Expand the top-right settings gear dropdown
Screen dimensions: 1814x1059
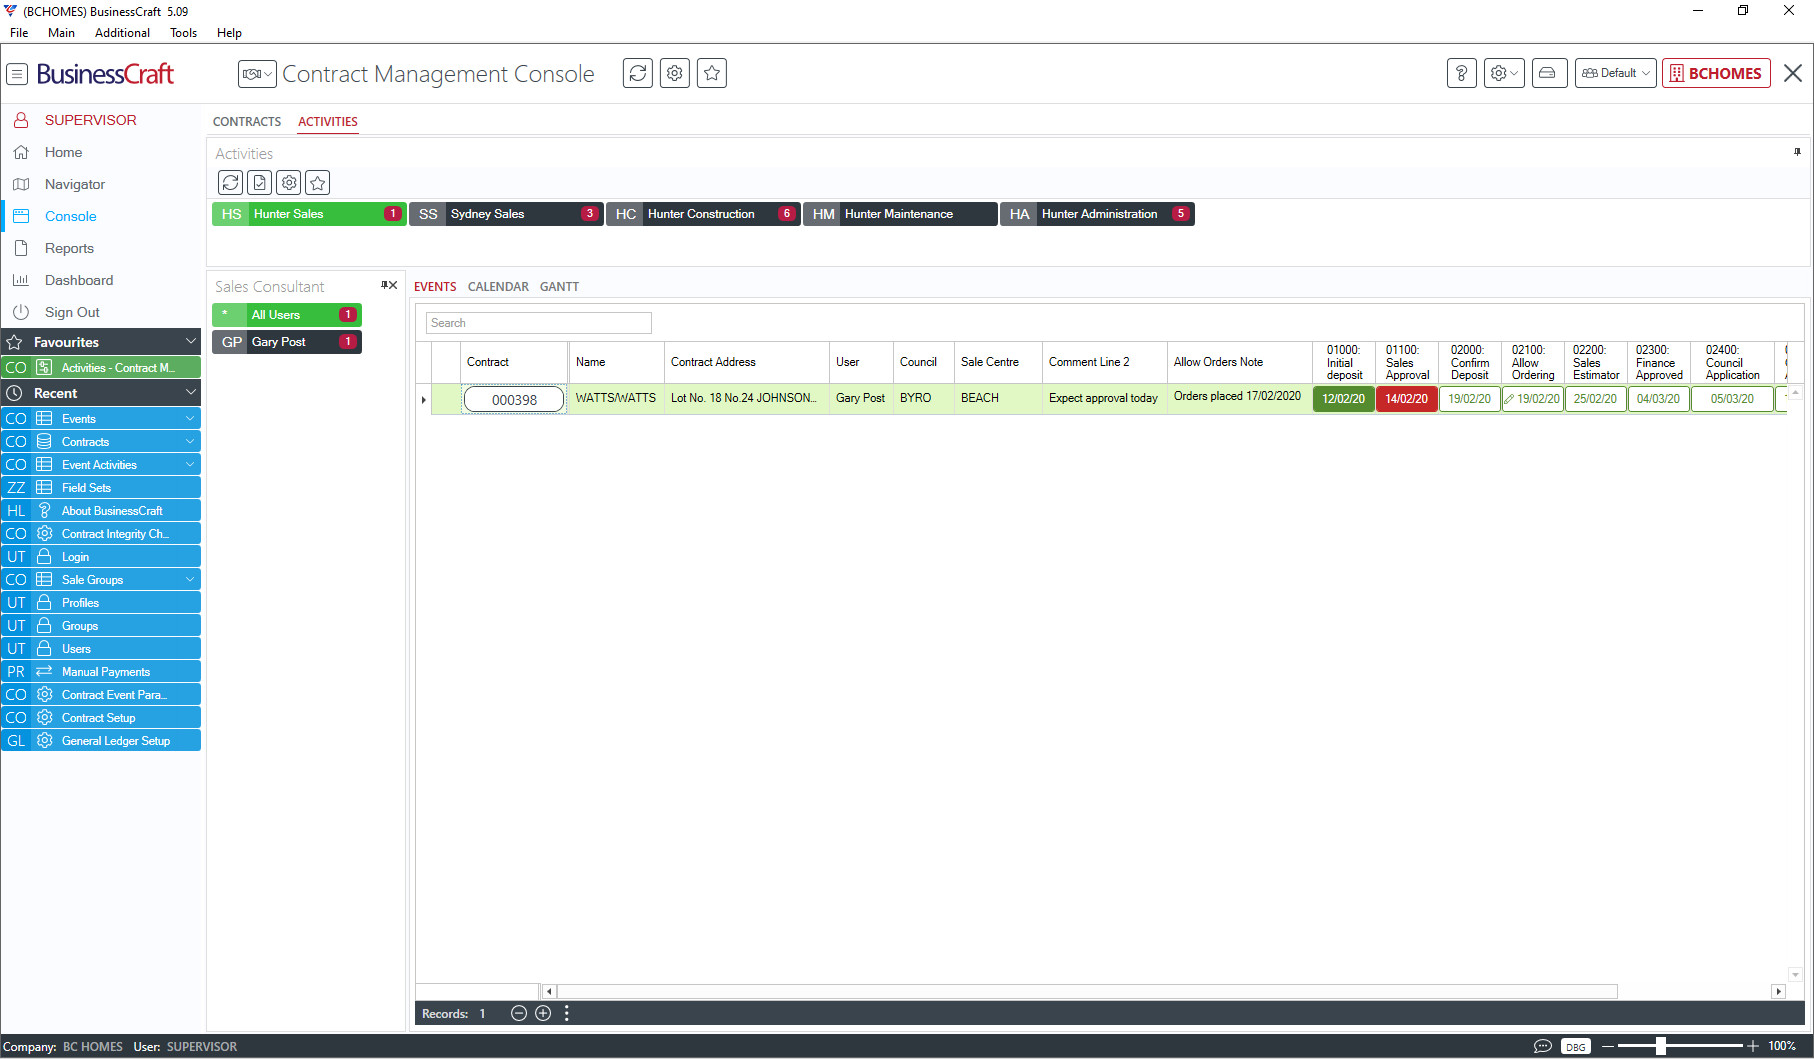pos(1504,73)
